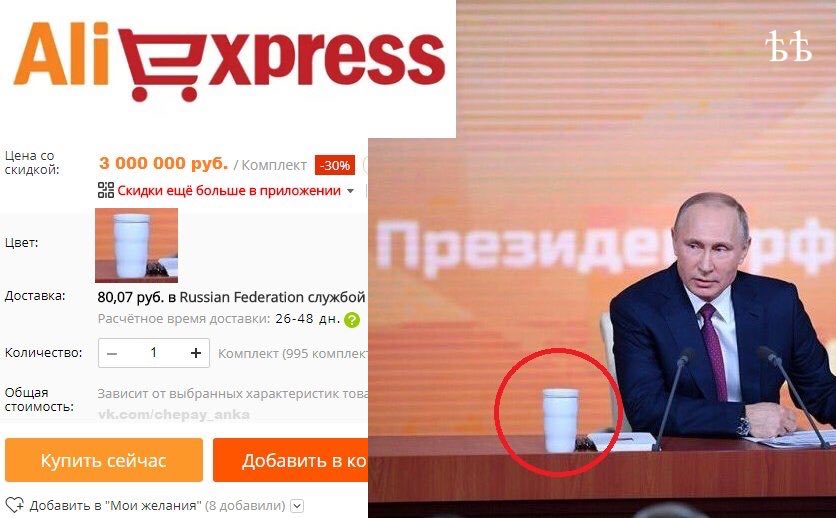Image resolution: width=836 pixels, height=518 pixels.
Task: Click the quantity input field showing 1
Action: pos(154,353)
